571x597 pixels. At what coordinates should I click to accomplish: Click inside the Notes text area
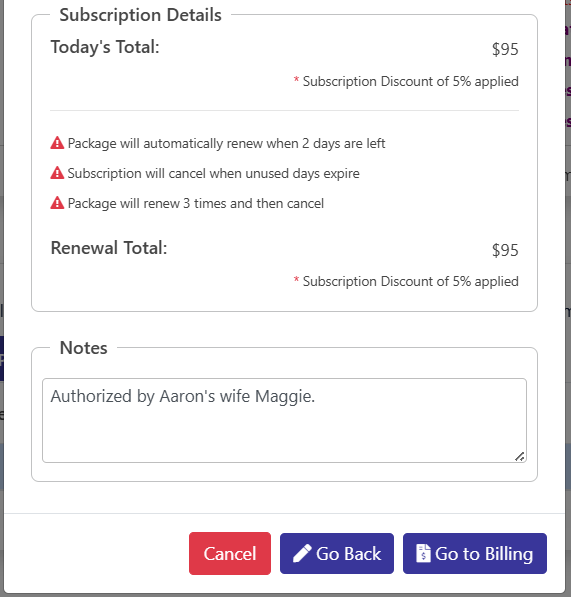(x=284, y=420)
